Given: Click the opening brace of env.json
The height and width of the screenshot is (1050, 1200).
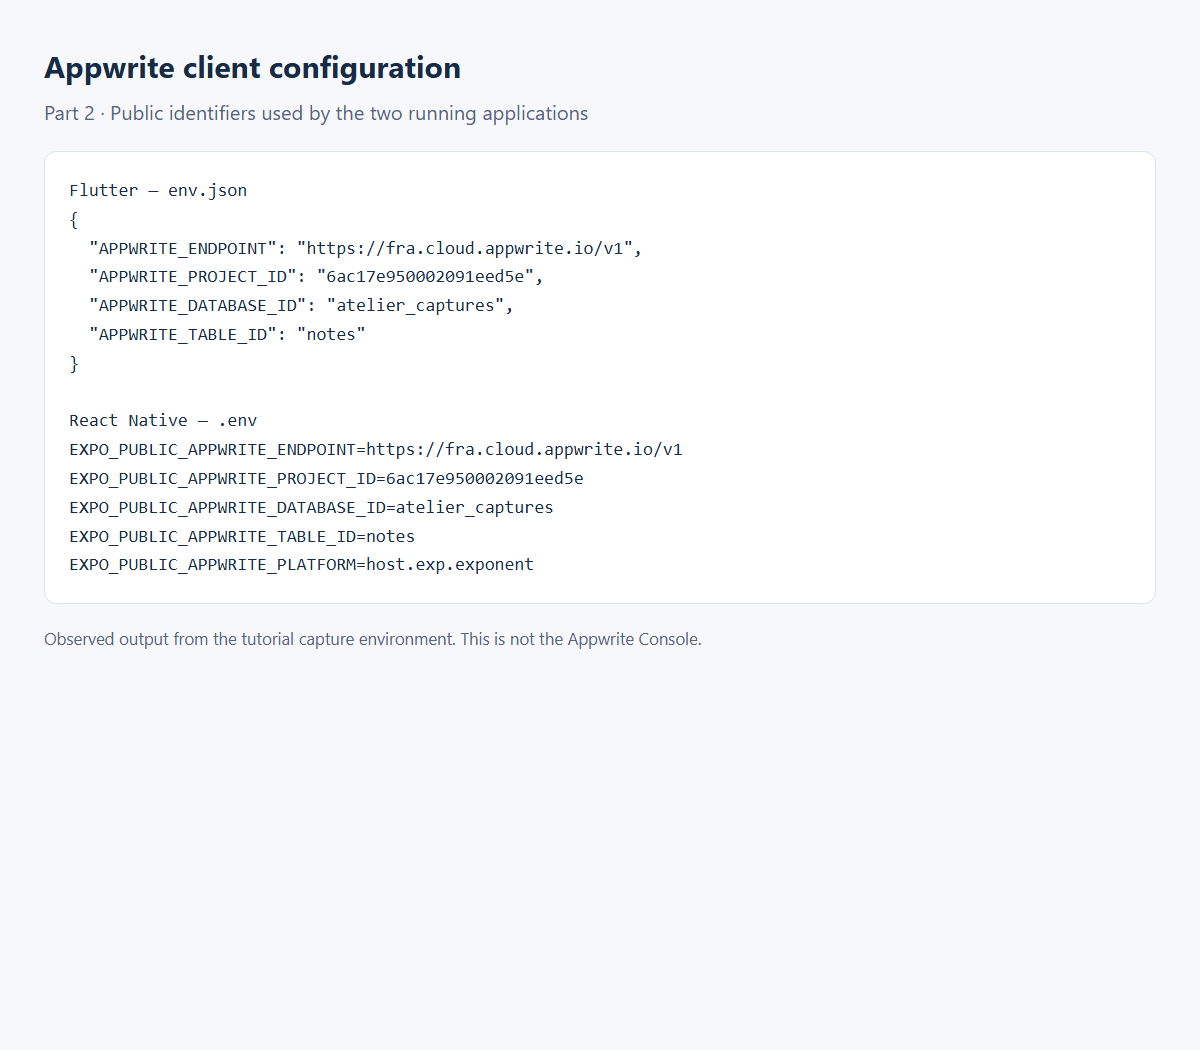Looking at the screenshot, I should [x=74, y=219].
